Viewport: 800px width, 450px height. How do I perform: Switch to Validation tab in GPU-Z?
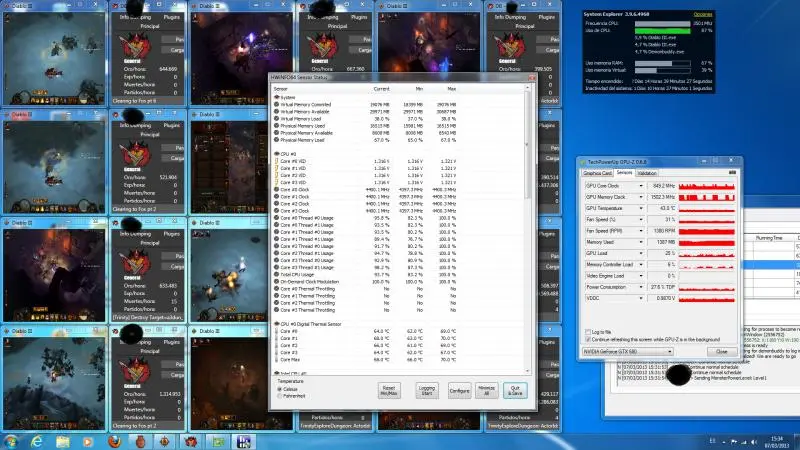647,173
